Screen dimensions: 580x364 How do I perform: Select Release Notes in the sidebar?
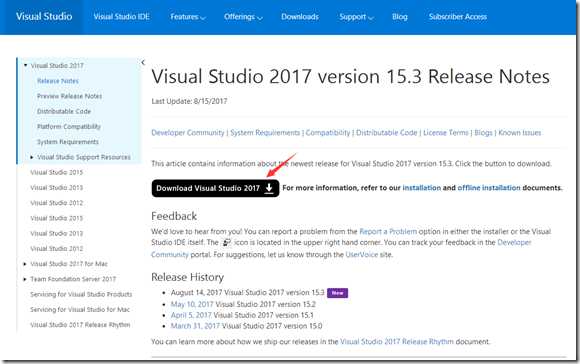click(x=58, y=81)
